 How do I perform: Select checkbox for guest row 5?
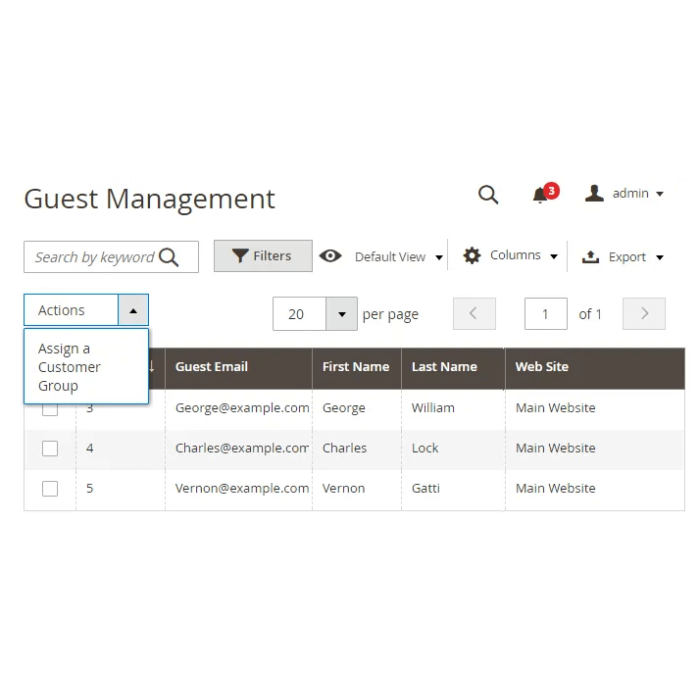pyautogui.click(x=50, y=488)
